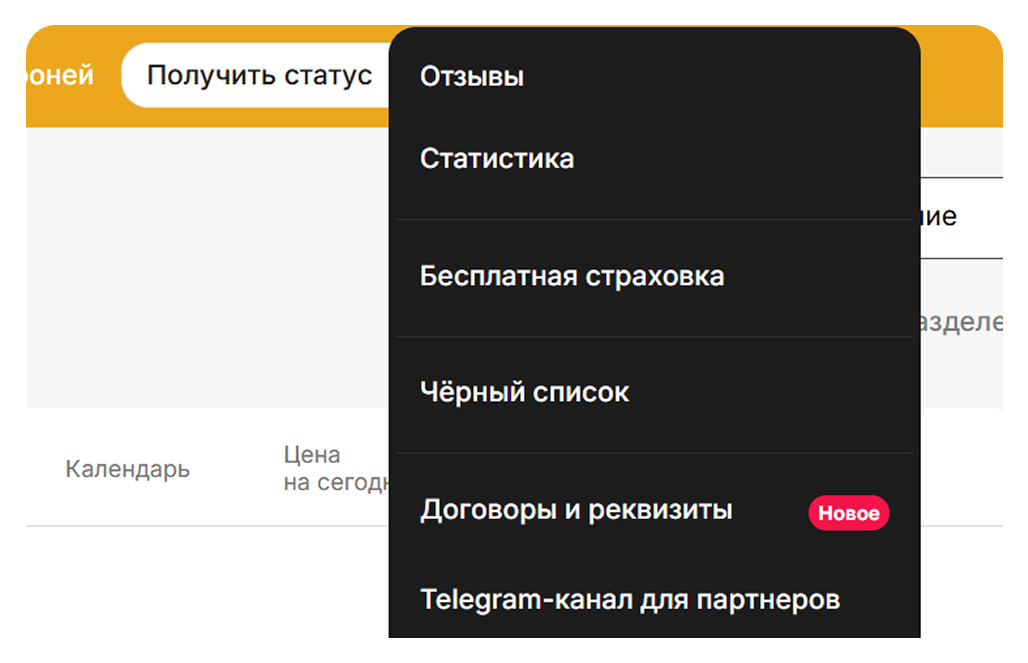Focus the partially hidden input field on right
The image size is (1028, 663).
coord(960,217)
